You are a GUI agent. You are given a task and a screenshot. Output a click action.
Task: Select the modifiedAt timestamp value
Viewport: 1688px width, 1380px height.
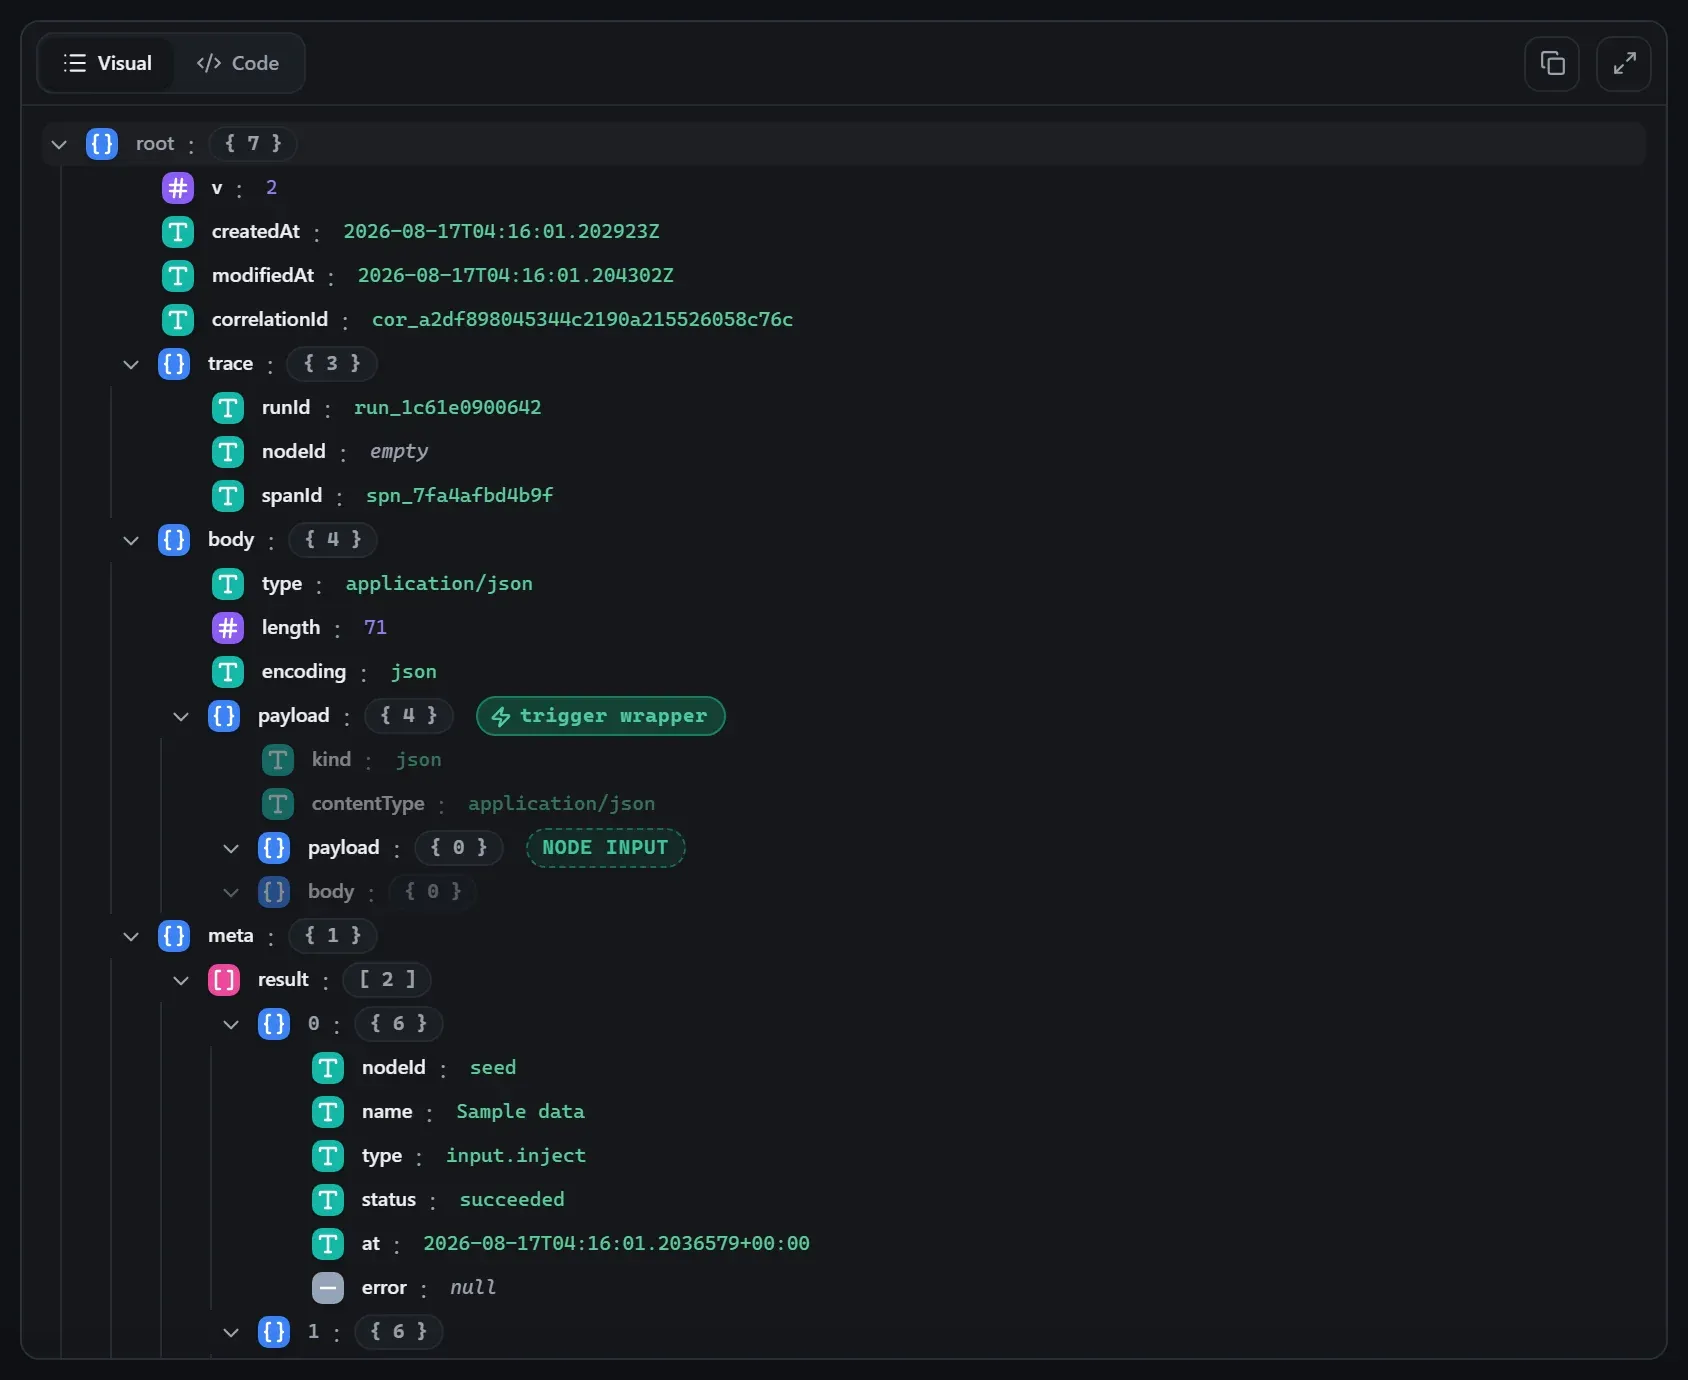click(516, 276)
